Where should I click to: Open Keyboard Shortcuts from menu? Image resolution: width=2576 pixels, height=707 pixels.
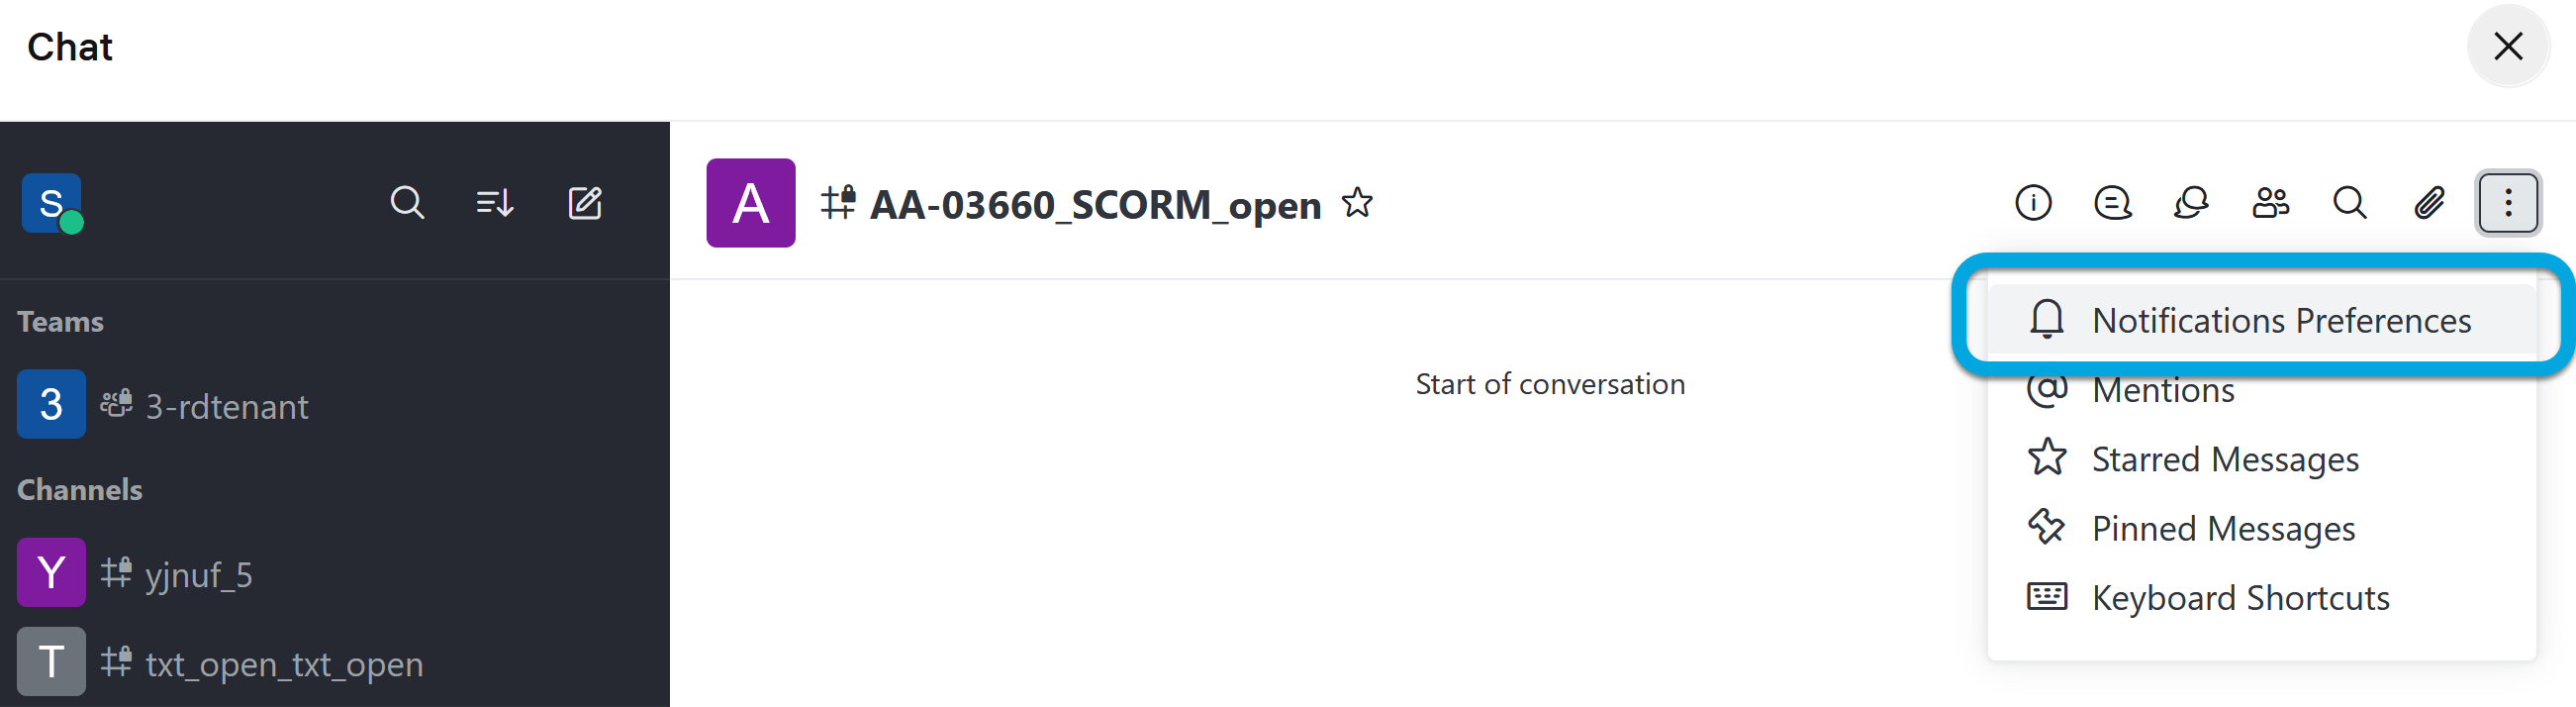pos(2239,597)
